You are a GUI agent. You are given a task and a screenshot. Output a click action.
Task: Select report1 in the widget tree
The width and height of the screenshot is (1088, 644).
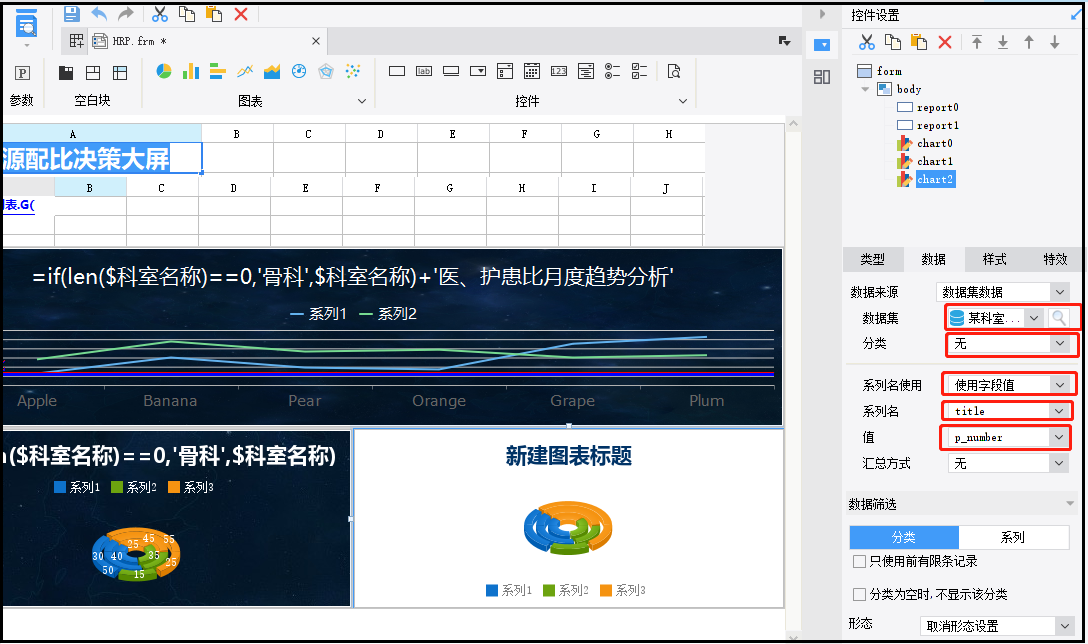click(x=937, y=126)
